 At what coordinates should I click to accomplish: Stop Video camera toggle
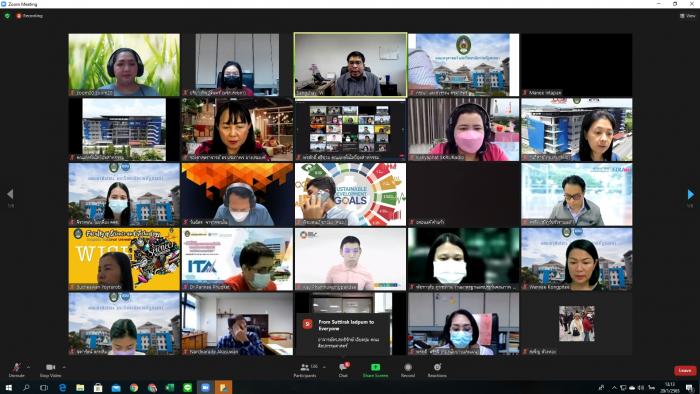point(50,369)
